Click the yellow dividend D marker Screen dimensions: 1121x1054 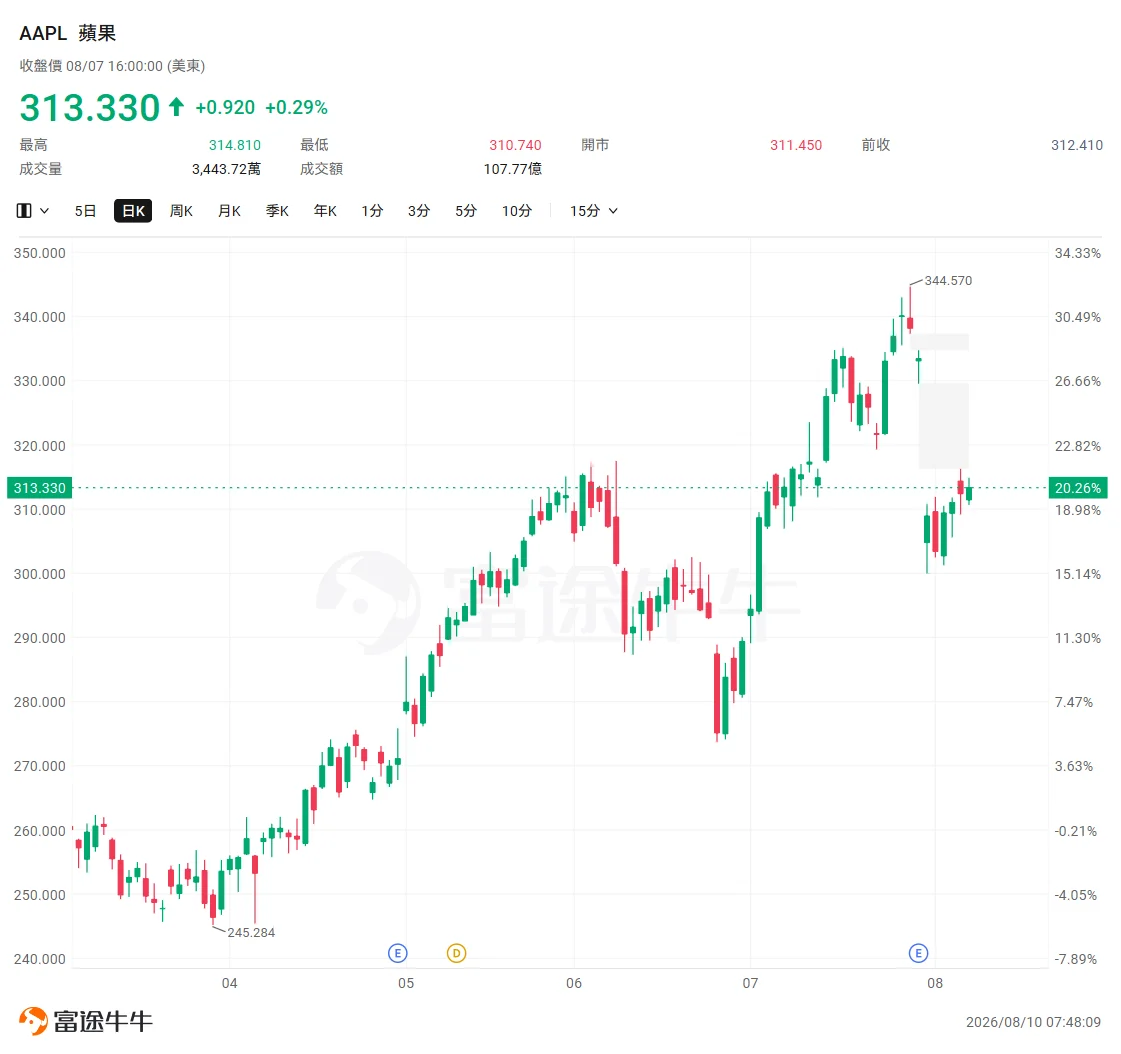click(x=456, y=953)
